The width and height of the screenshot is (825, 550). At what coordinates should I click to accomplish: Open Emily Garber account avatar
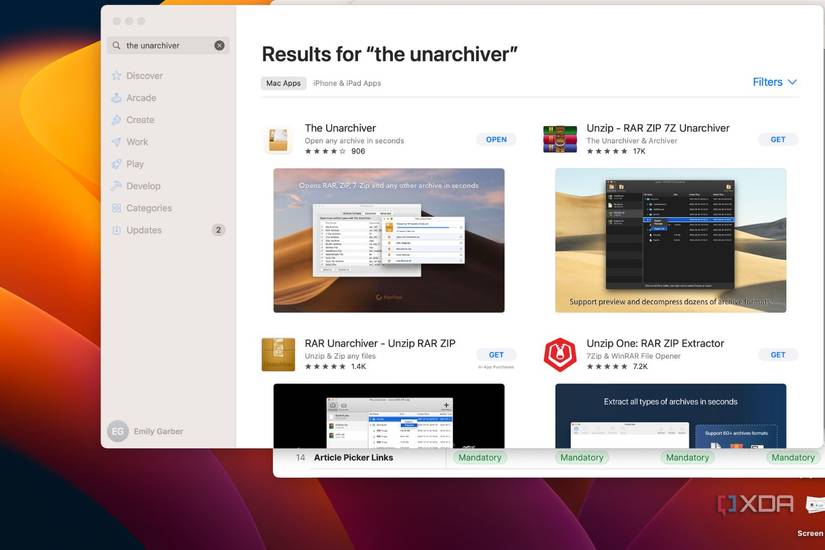(117, 432)
